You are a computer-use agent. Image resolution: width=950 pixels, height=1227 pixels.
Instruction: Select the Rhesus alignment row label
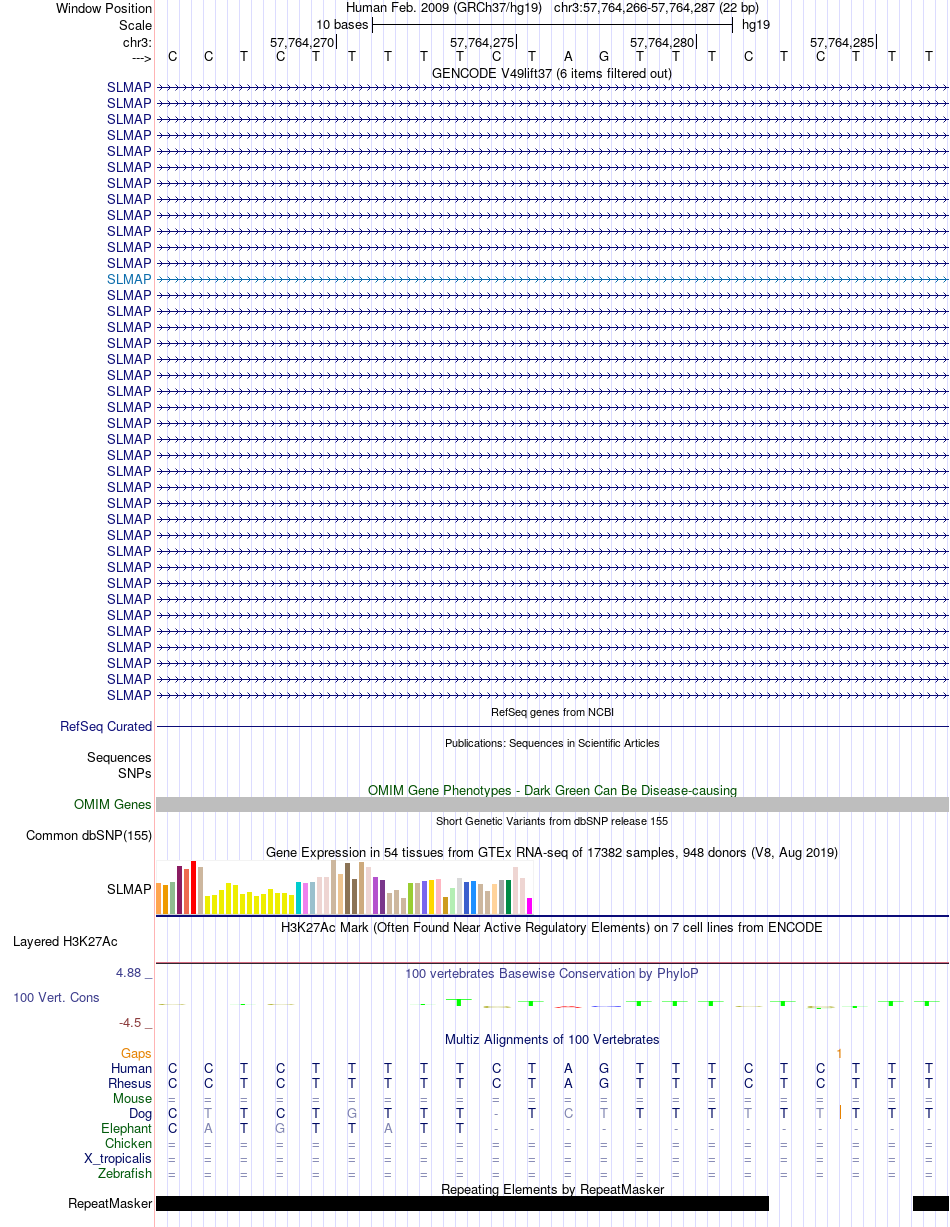click(130, 1084)
